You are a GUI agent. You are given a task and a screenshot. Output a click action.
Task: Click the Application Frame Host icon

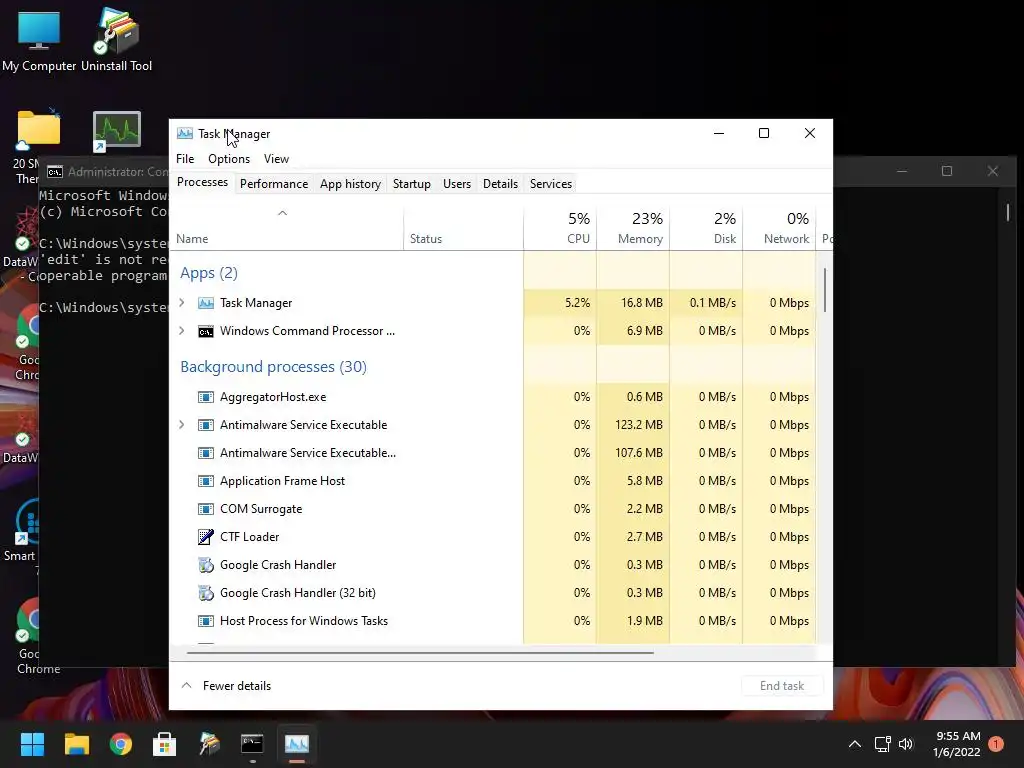206,481
